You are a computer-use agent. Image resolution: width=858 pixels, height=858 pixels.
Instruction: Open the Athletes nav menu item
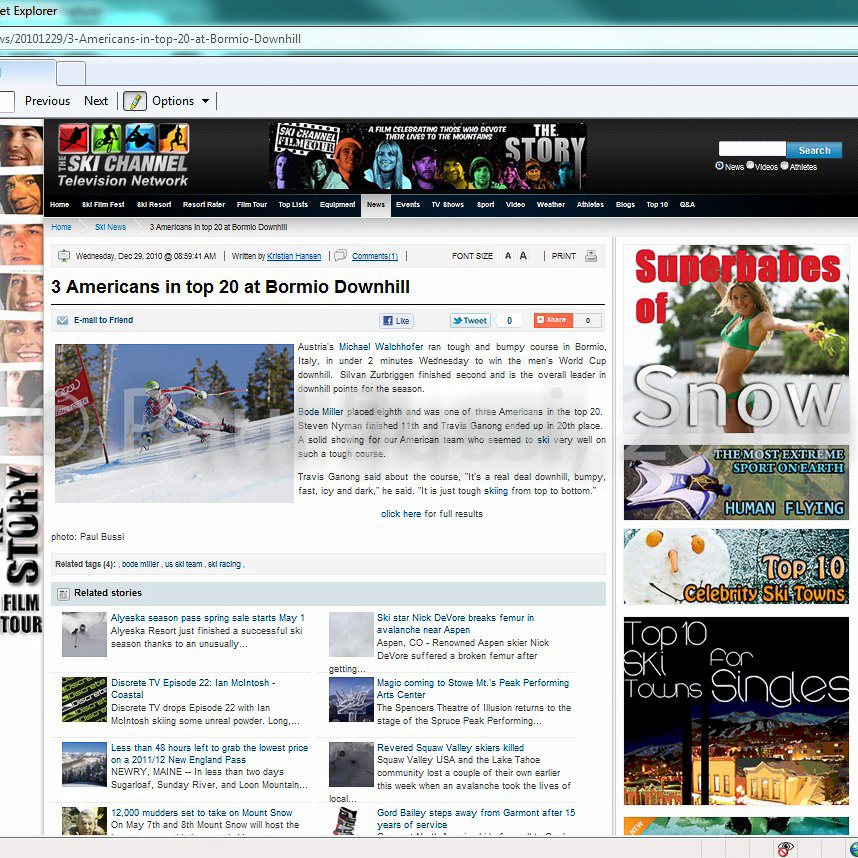(590, 205)
